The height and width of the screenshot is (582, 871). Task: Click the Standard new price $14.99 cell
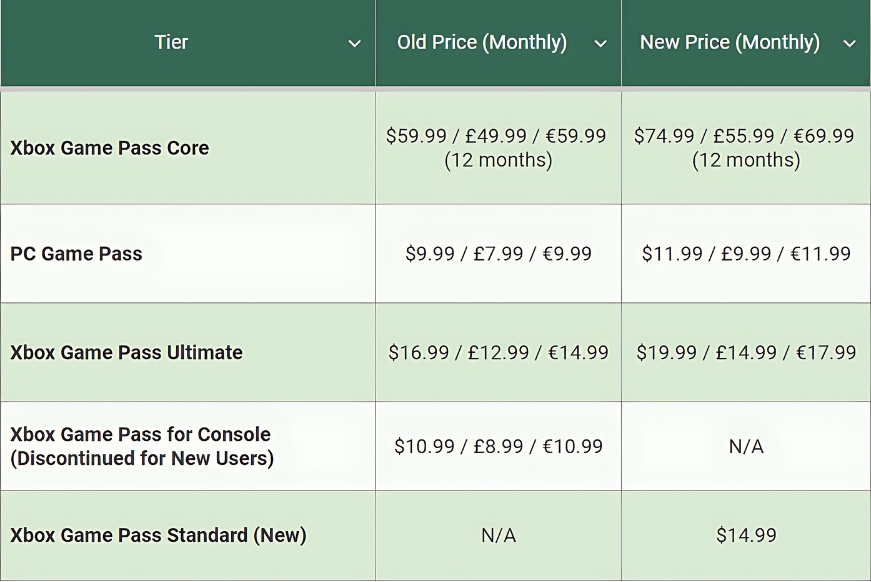point(746,535)
